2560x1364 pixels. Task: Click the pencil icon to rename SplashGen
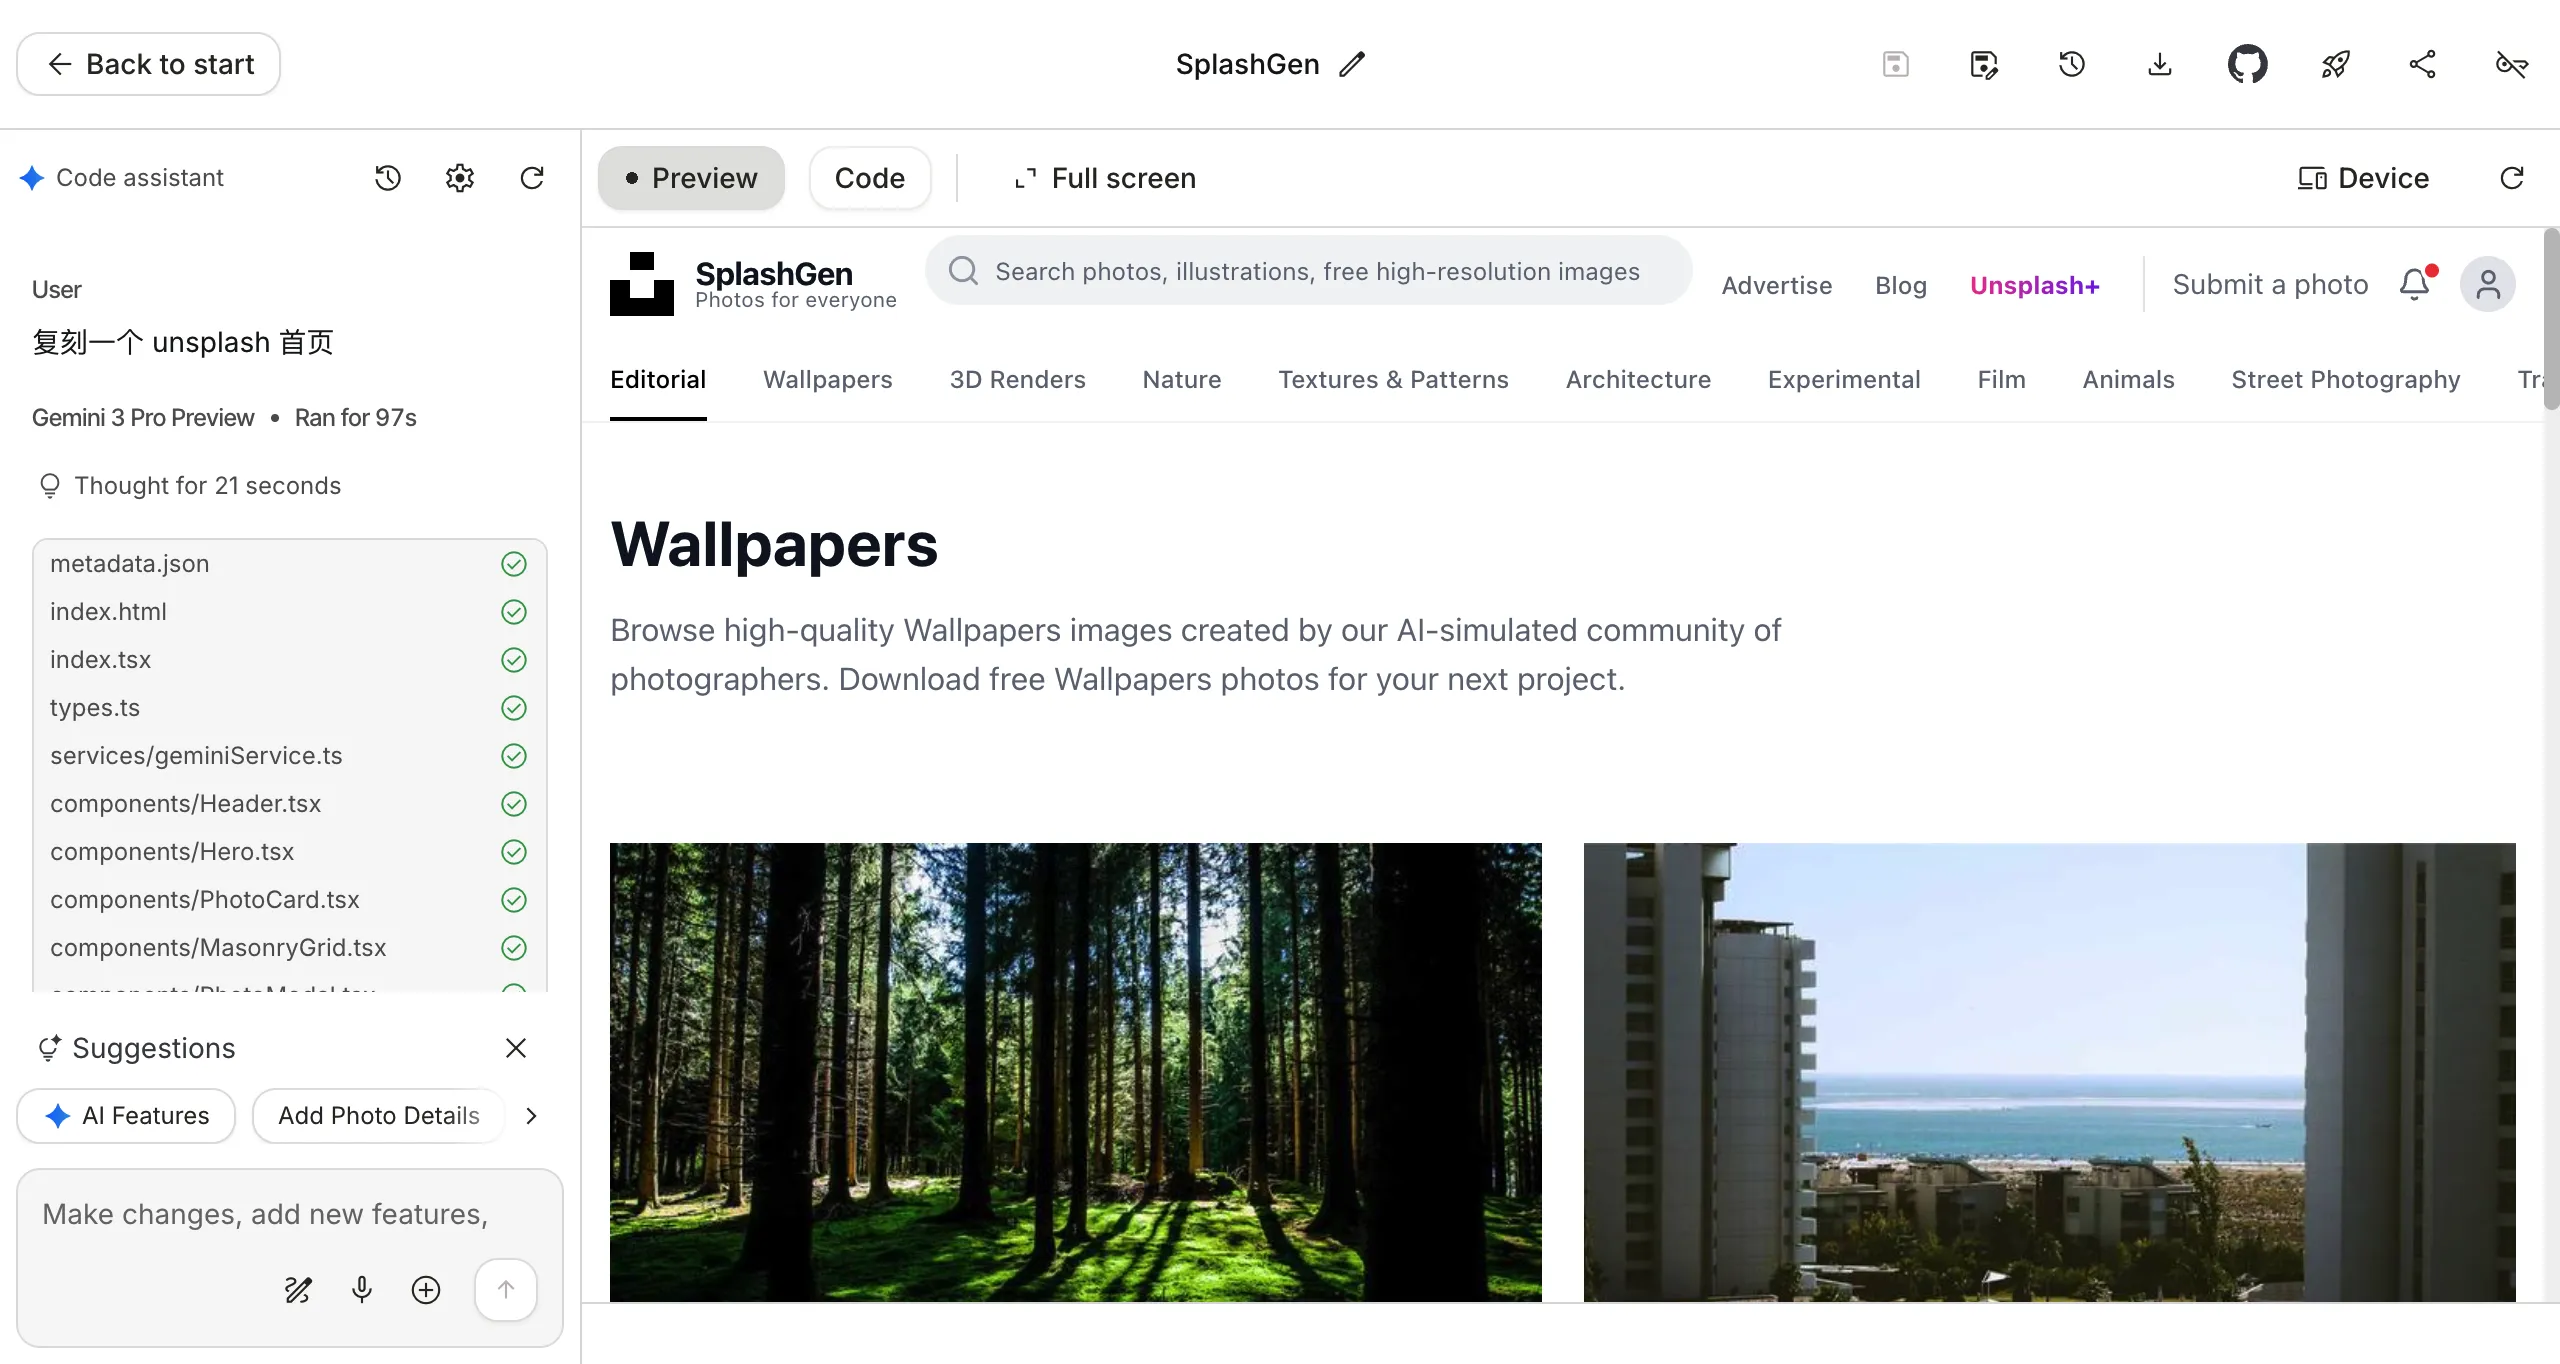click(1352, 65)
